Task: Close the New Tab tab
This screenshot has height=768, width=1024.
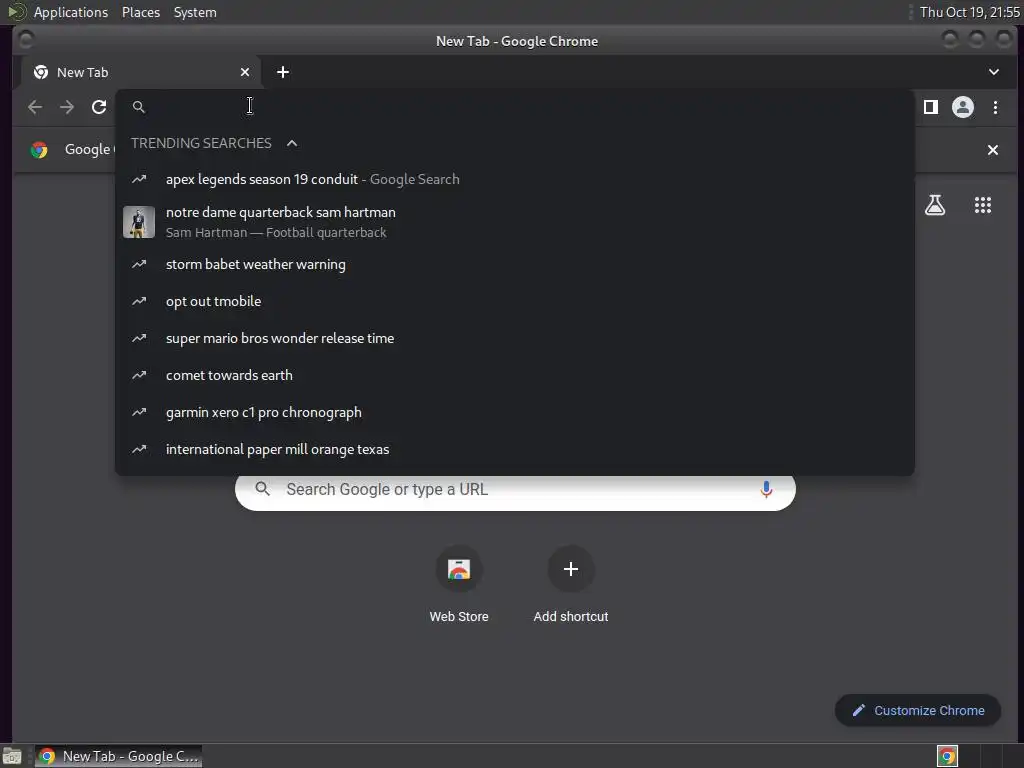Action: tap(245, 72)
